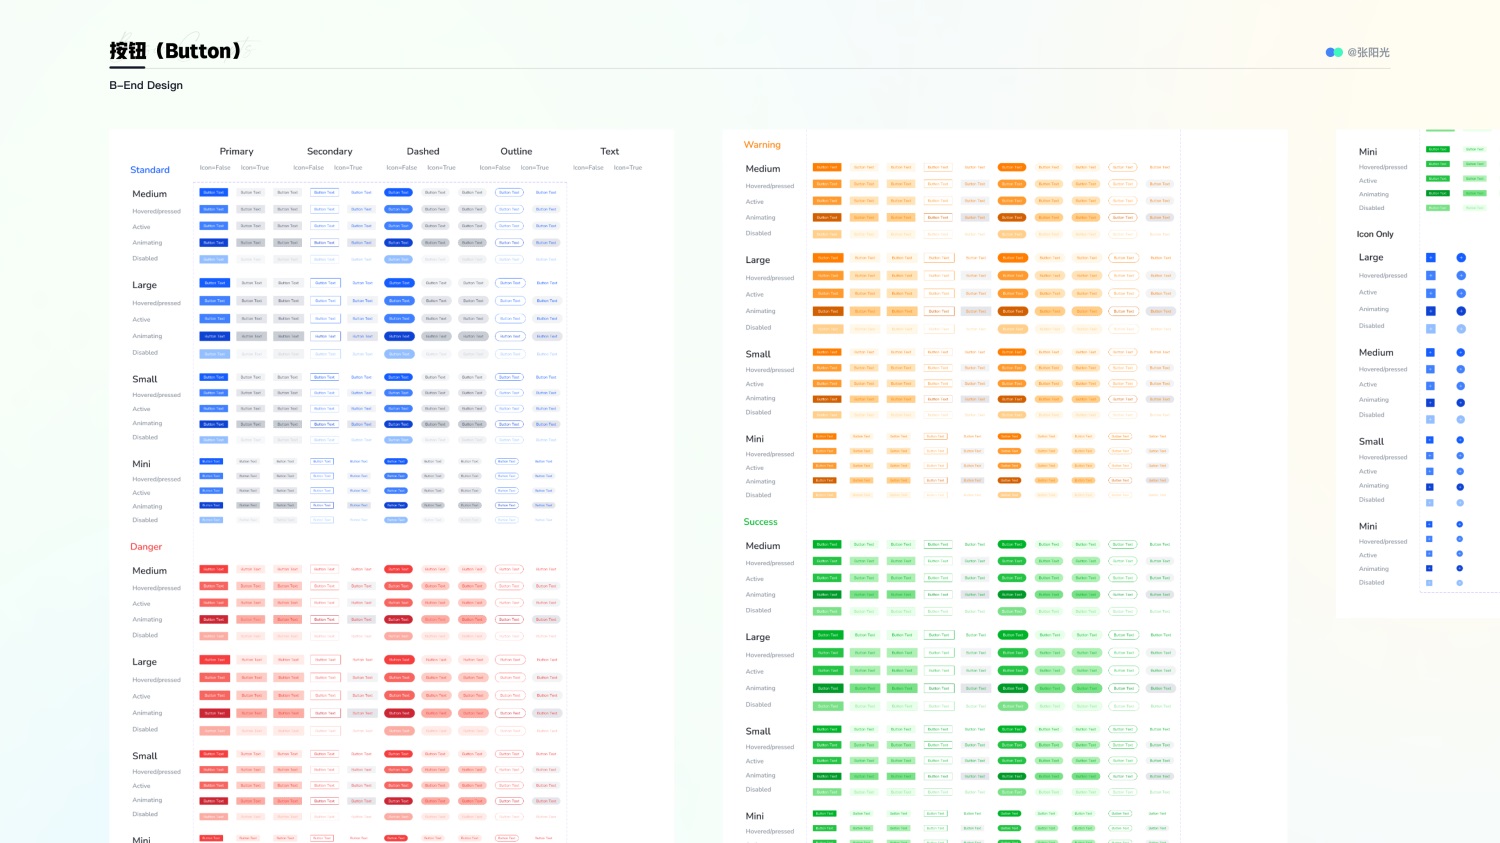Click the faded round icon button in Icon Only Medium Disabled row

click(x=1460, y=419)
